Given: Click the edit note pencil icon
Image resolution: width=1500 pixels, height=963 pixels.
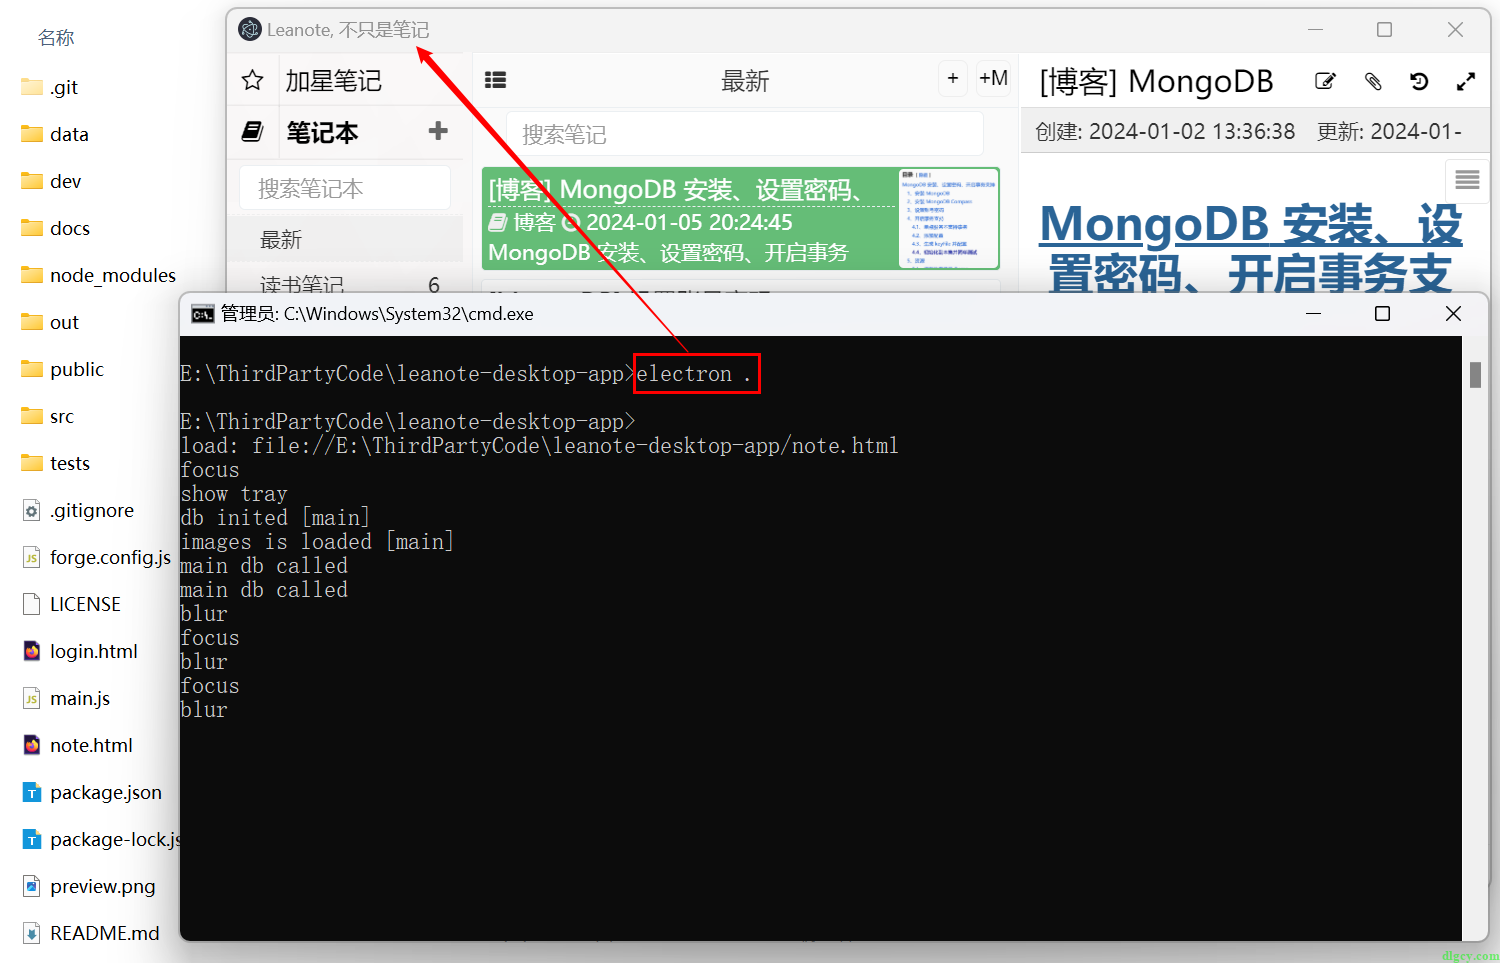Looking at the screenshot, I should click(1325, 81).
